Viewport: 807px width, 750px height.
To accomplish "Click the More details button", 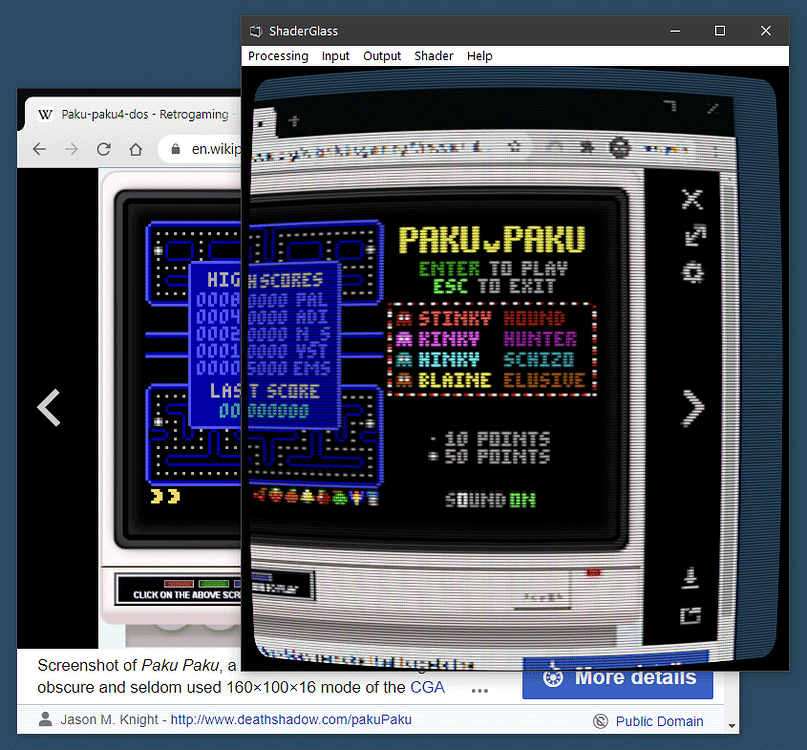I will (617, 677).
